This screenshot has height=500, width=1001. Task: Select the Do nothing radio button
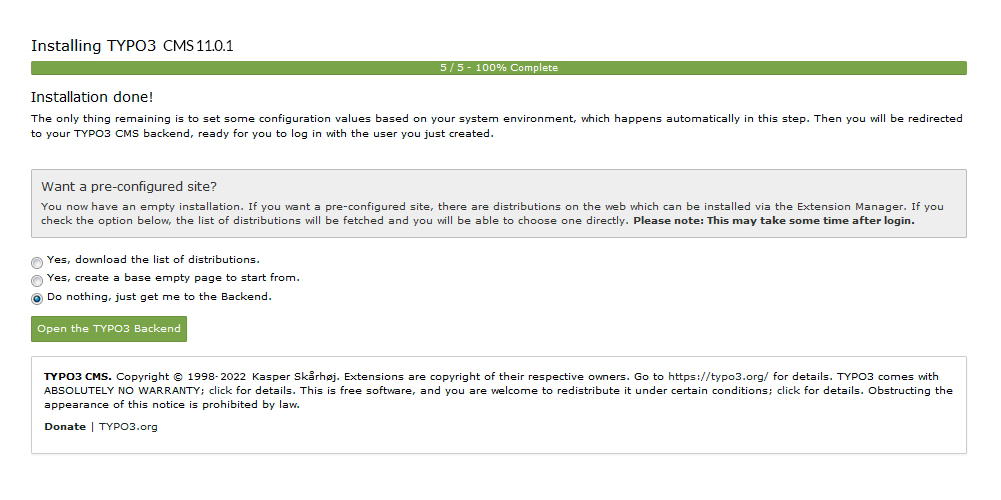37,299
